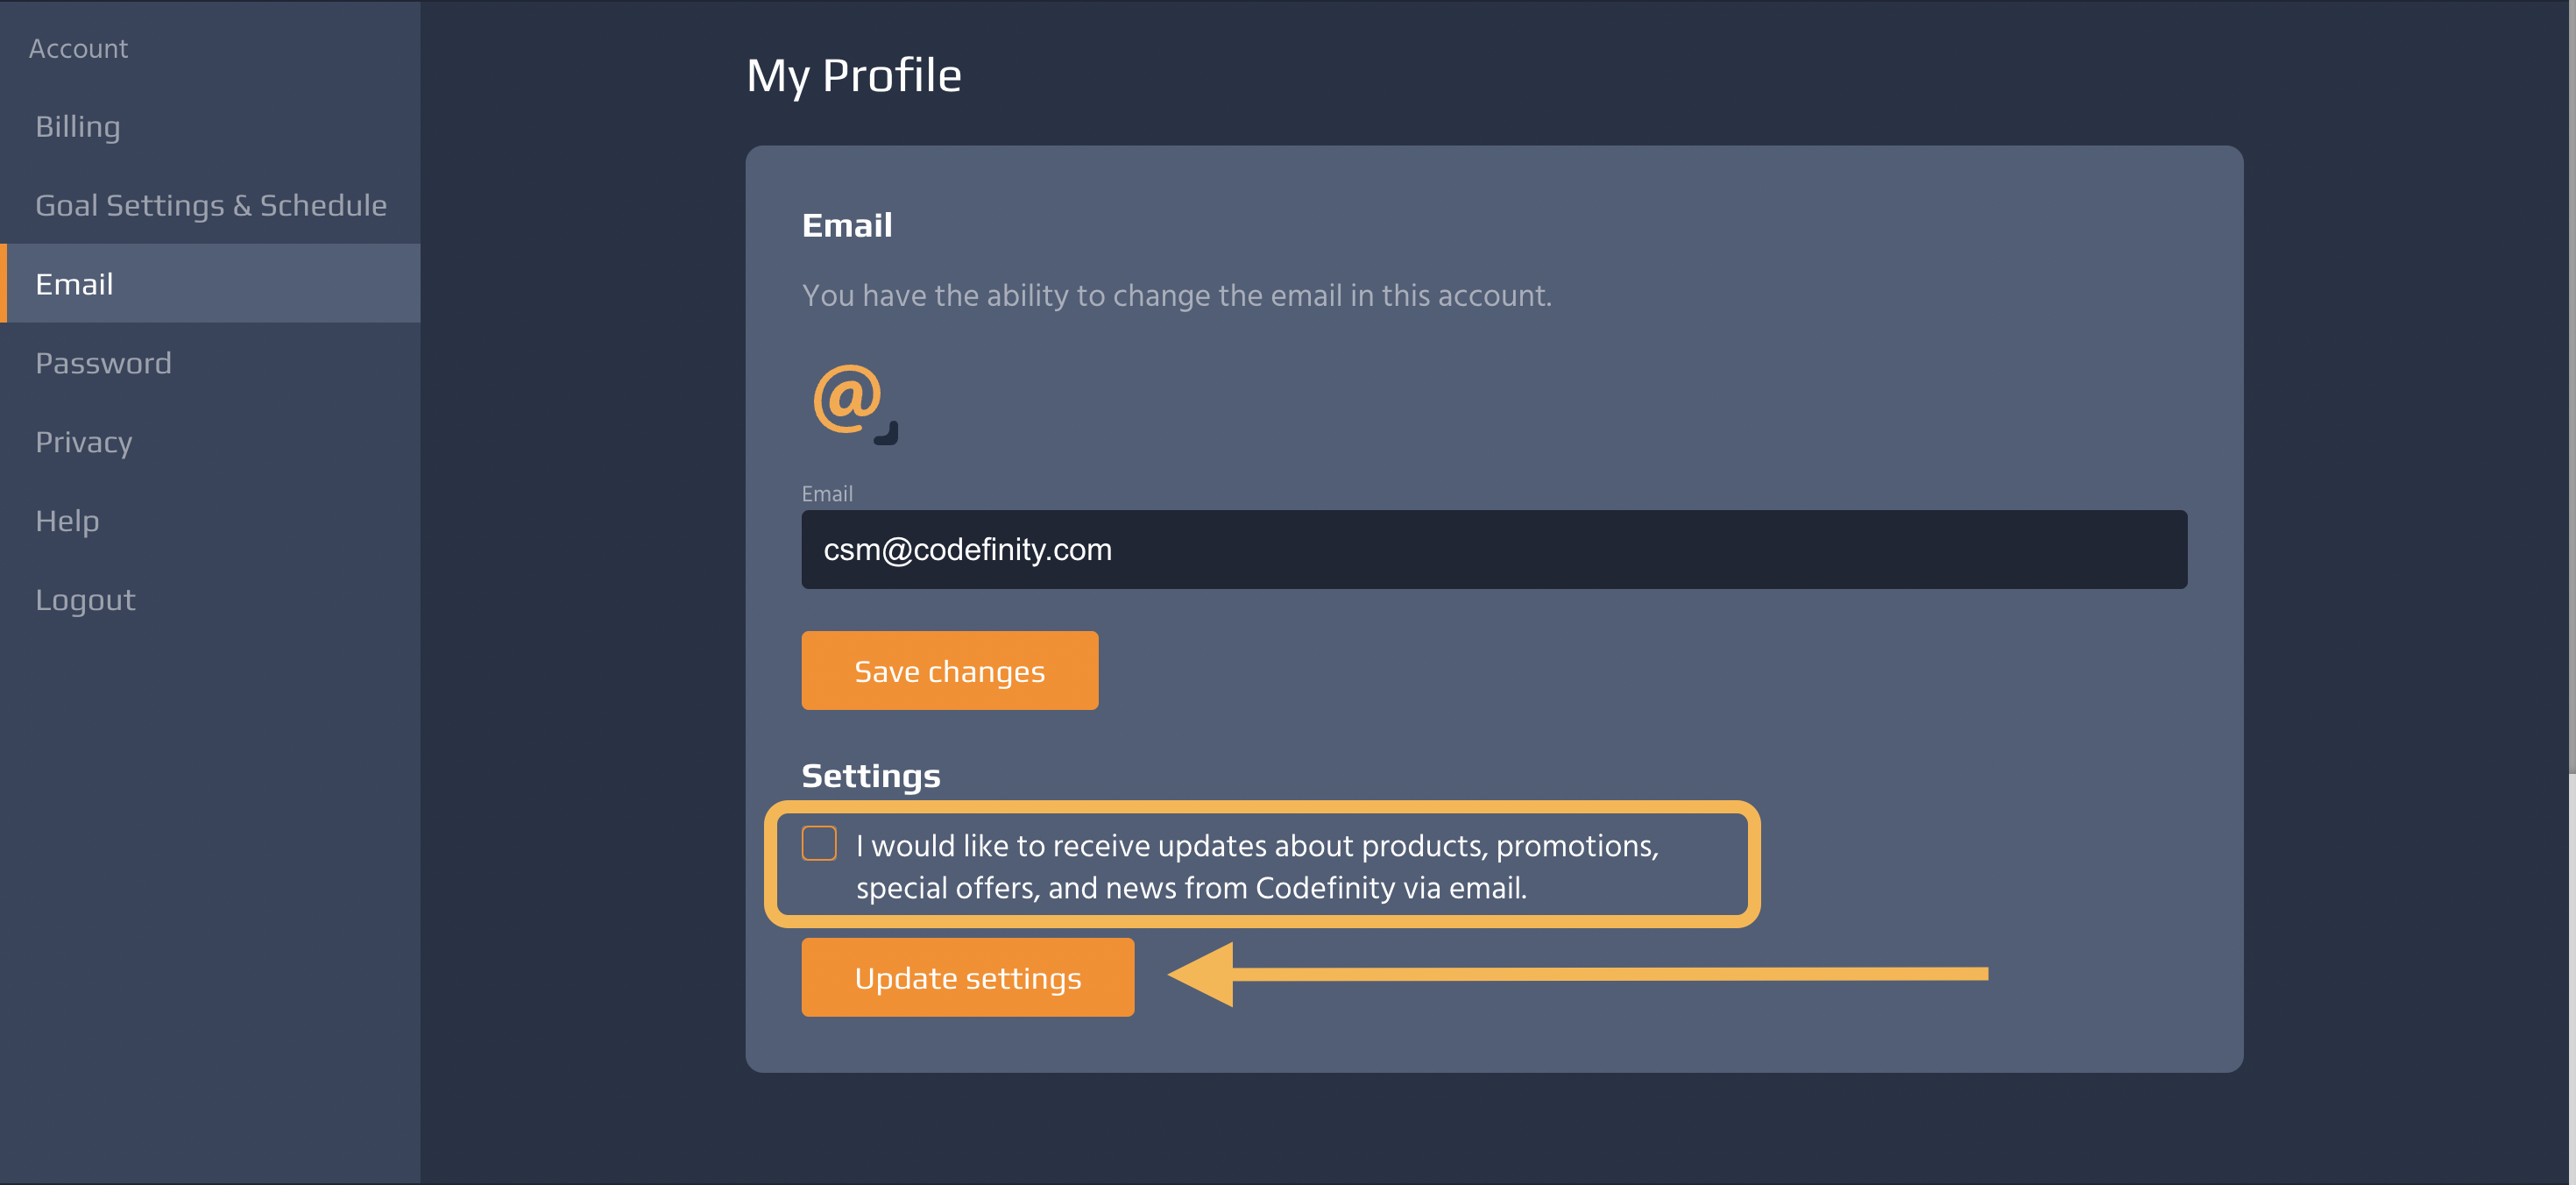Click the page's vertical scrollbar

pos(2571,388)
